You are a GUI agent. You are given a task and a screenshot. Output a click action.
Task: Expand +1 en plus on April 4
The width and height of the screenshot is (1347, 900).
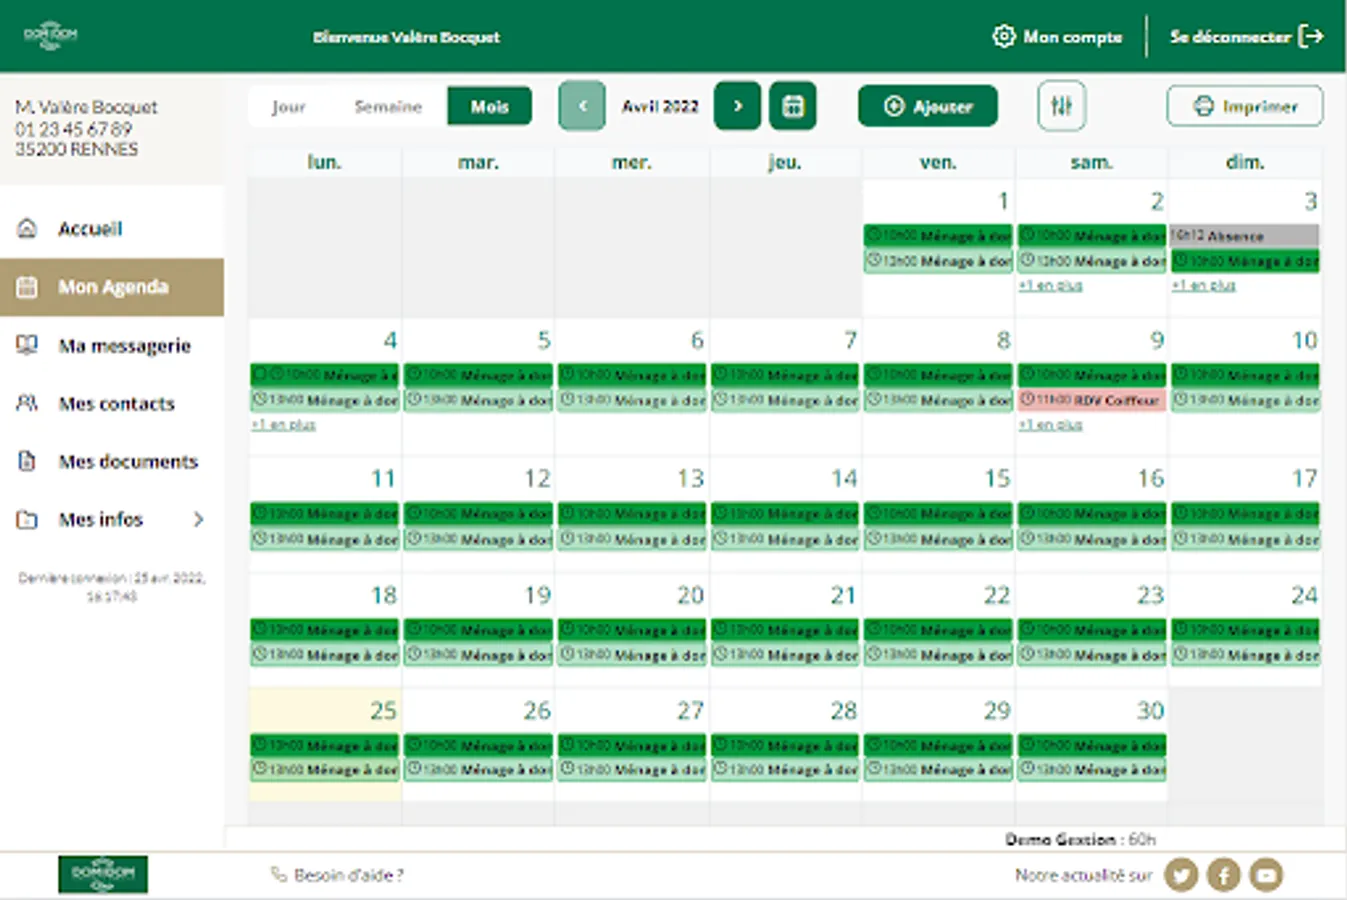click(283, 425)
